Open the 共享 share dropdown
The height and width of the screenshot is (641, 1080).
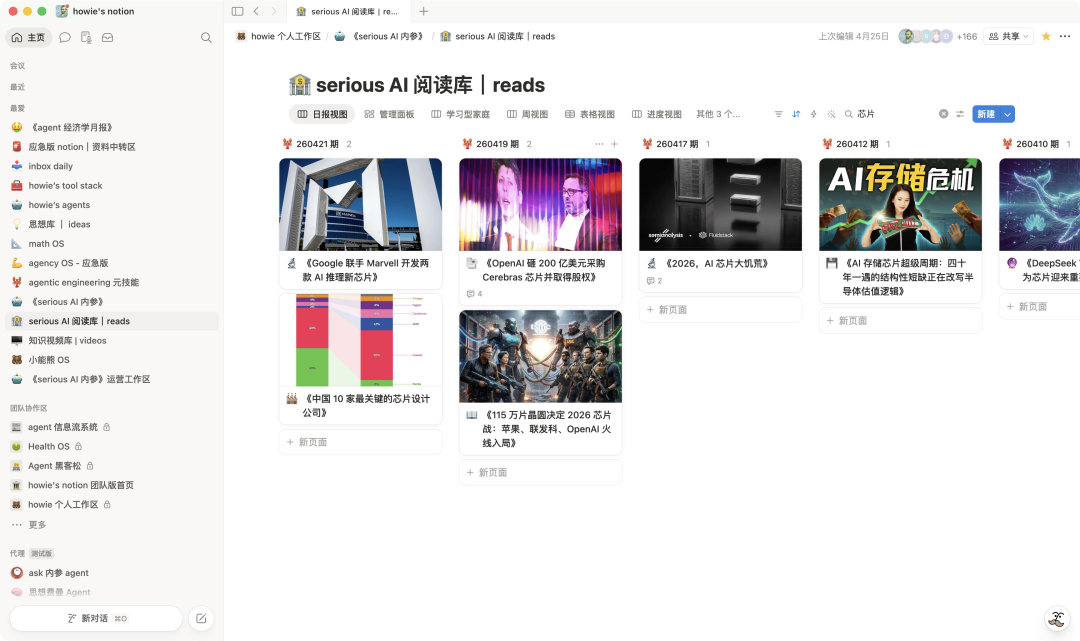click(x=1008, y=36)
